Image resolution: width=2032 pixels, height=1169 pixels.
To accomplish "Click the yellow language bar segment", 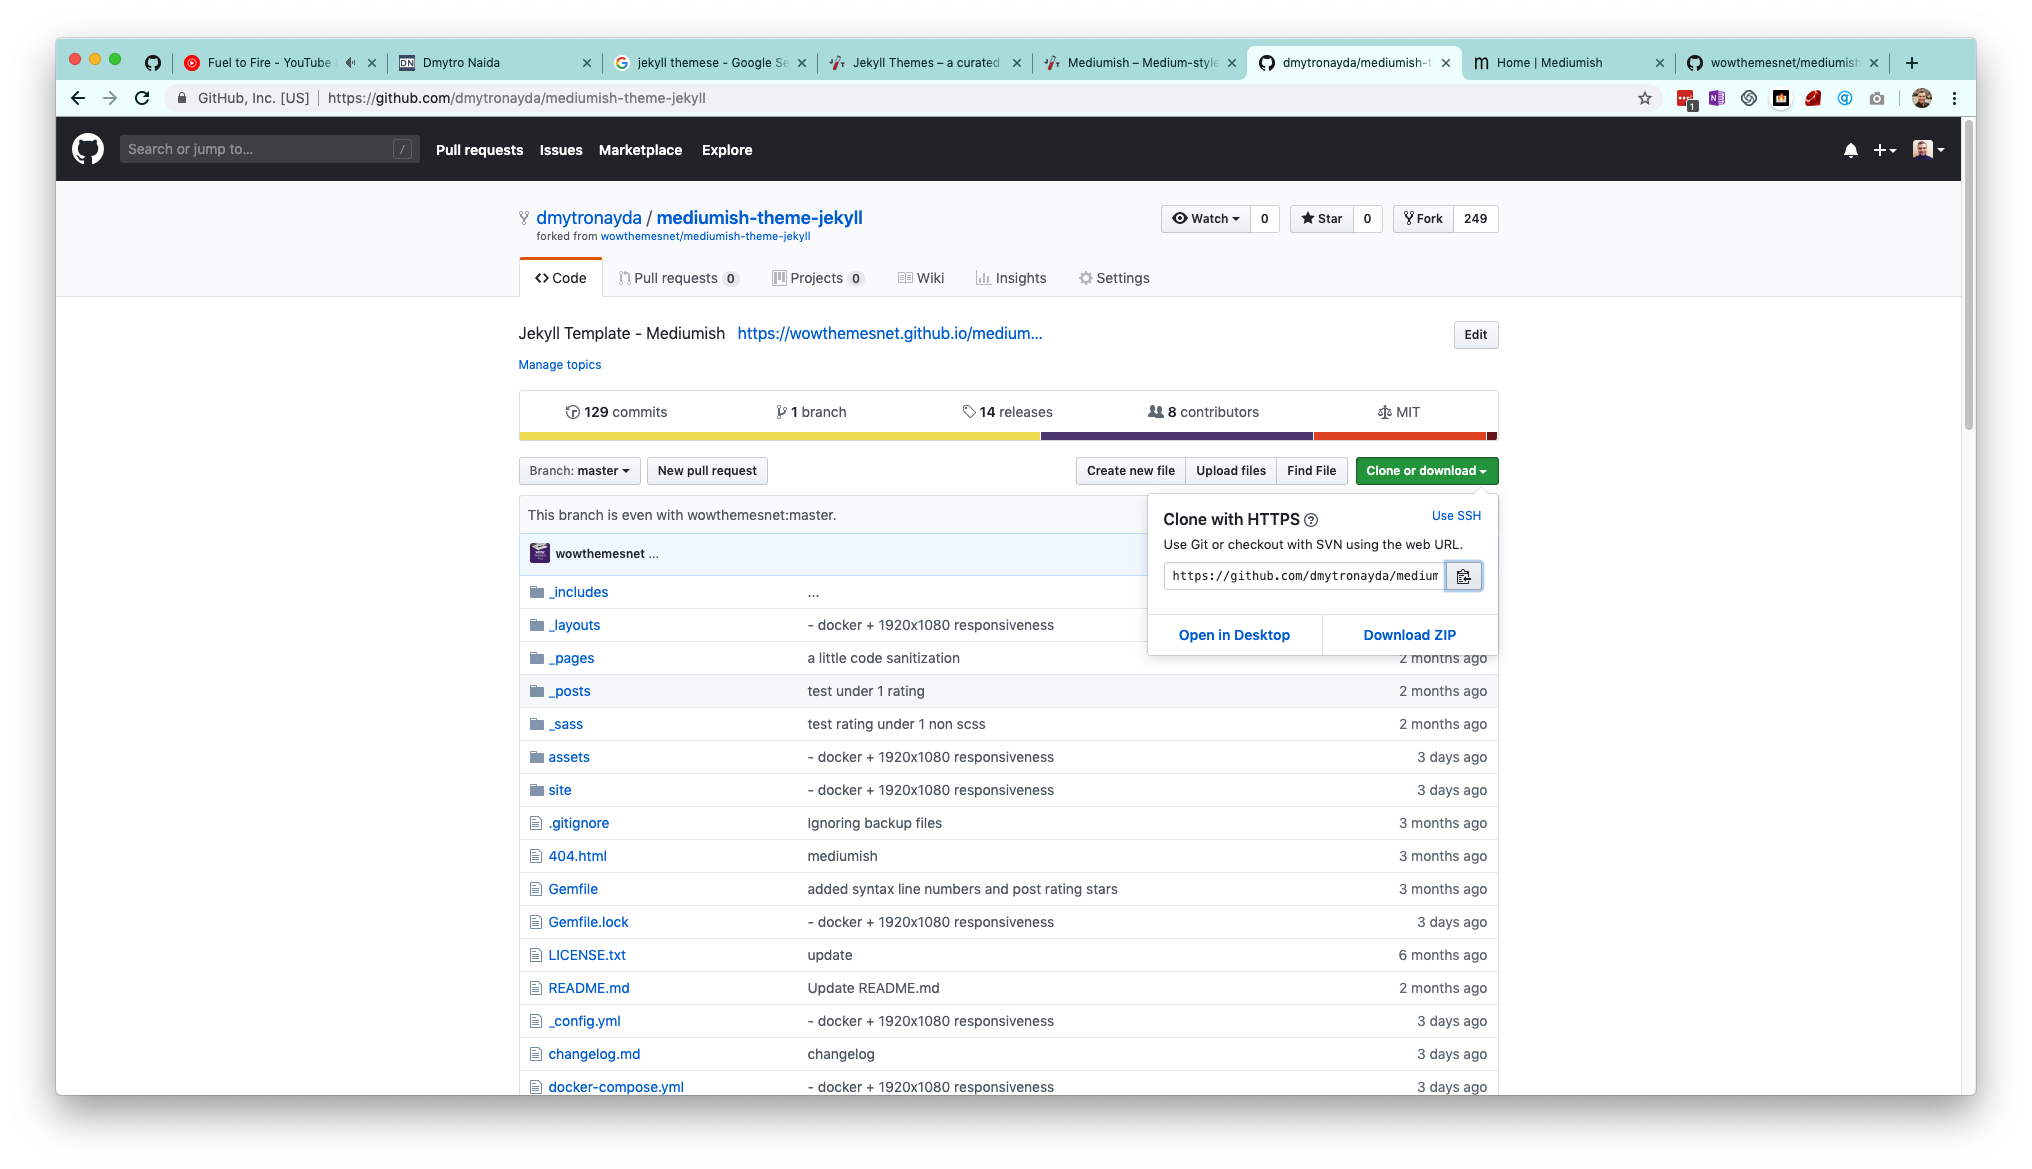I will 780,436.
